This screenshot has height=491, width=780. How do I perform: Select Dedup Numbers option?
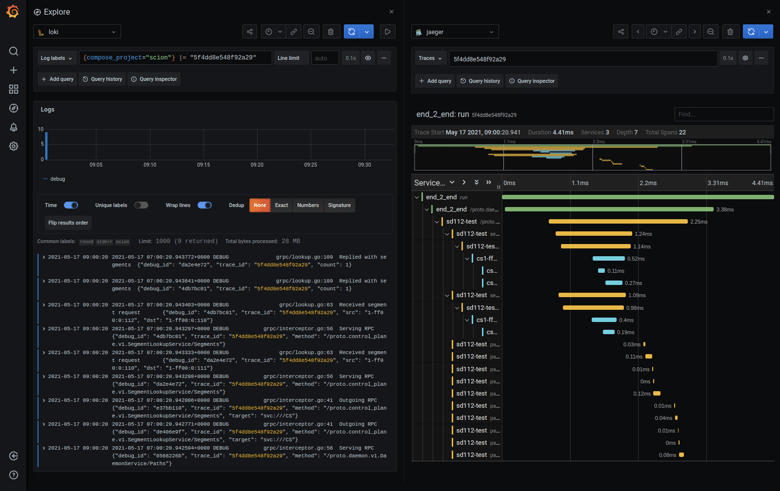(308, 205)
